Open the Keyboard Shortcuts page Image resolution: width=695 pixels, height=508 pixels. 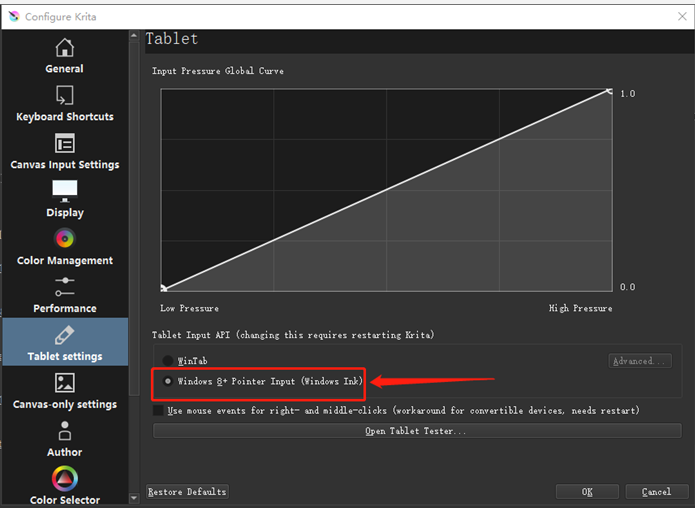tap(65, 104)
